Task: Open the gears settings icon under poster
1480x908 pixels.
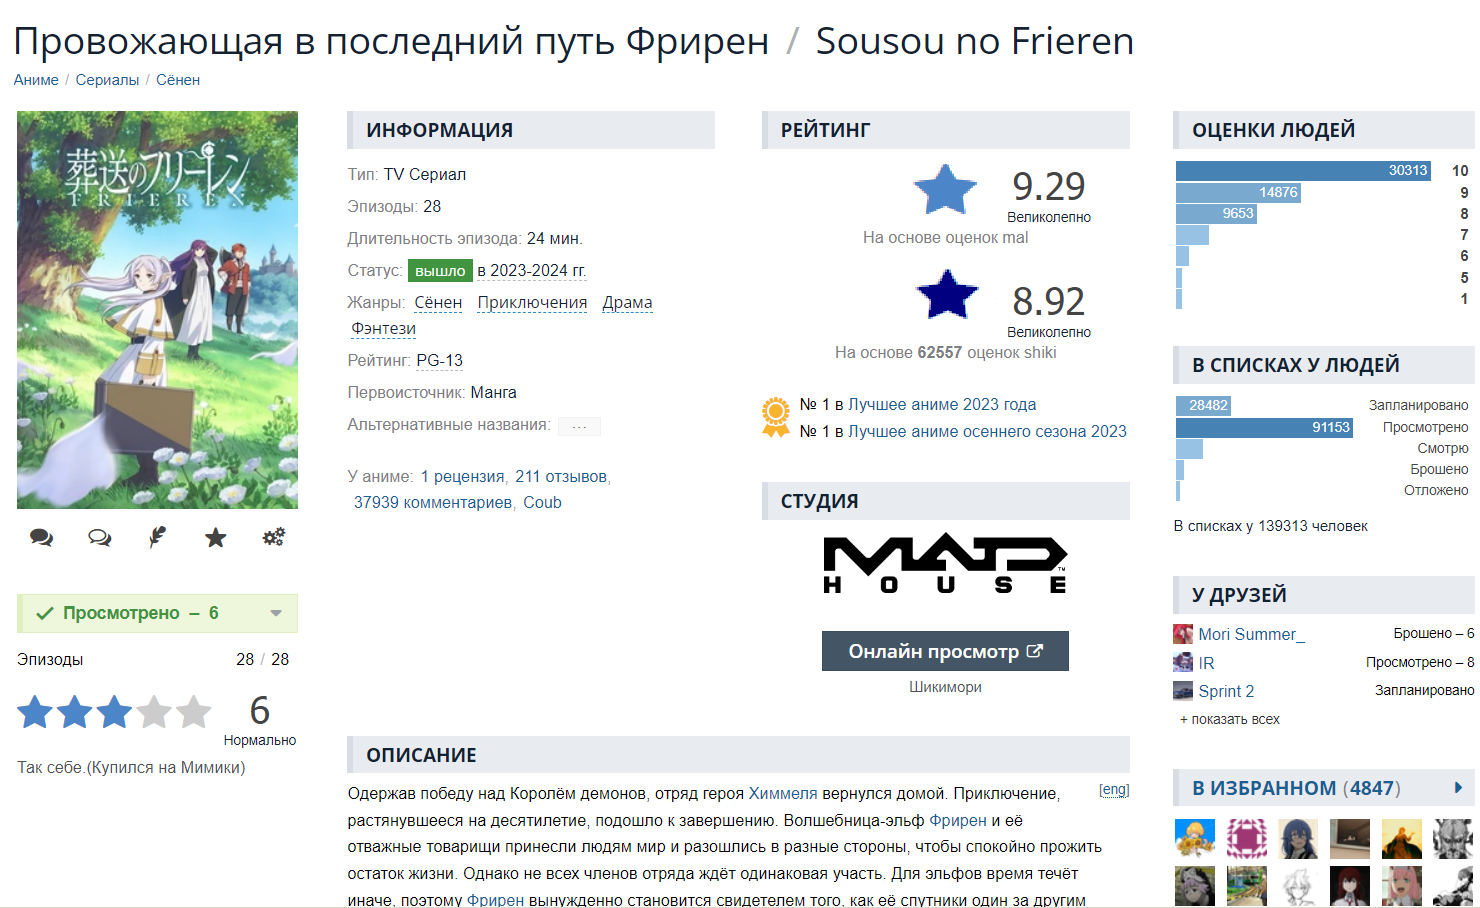Action: [273, 537]
